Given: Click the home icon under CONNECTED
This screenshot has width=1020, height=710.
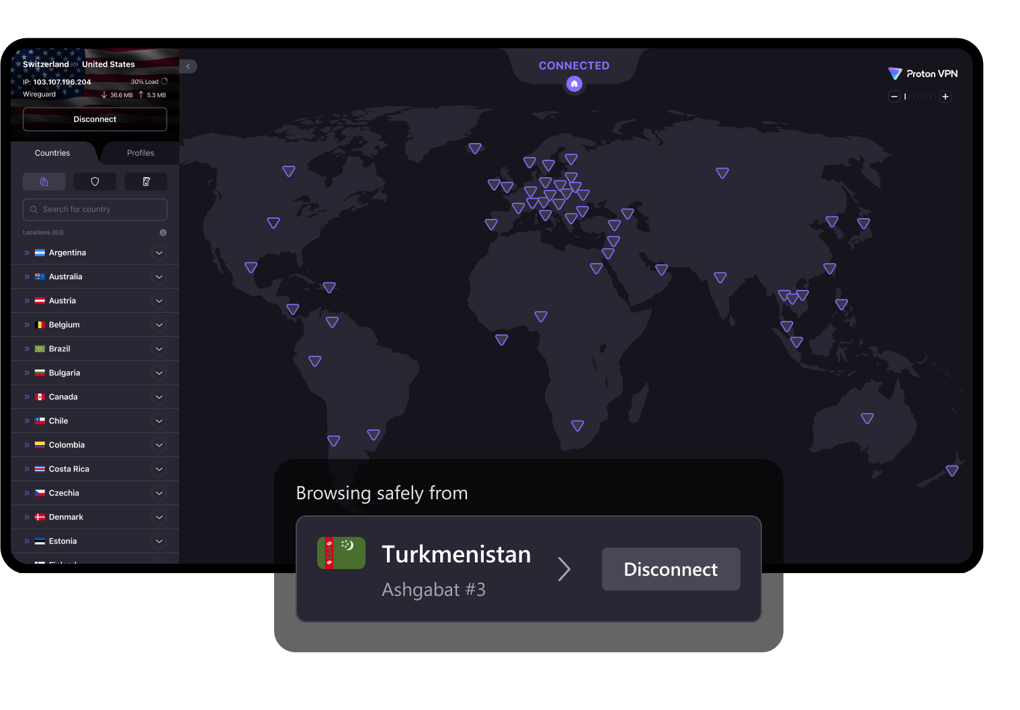Looking at the screenshot, I should tap(574, 84).
